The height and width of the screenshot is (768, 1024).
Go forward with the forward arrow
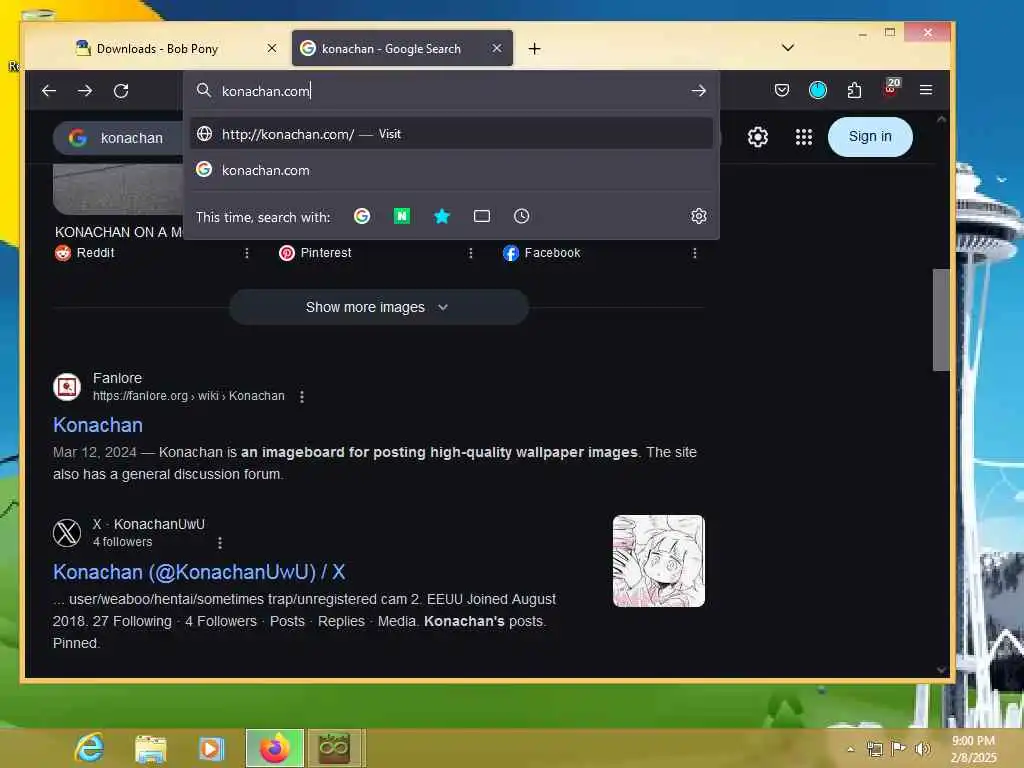tap(85, 91)
